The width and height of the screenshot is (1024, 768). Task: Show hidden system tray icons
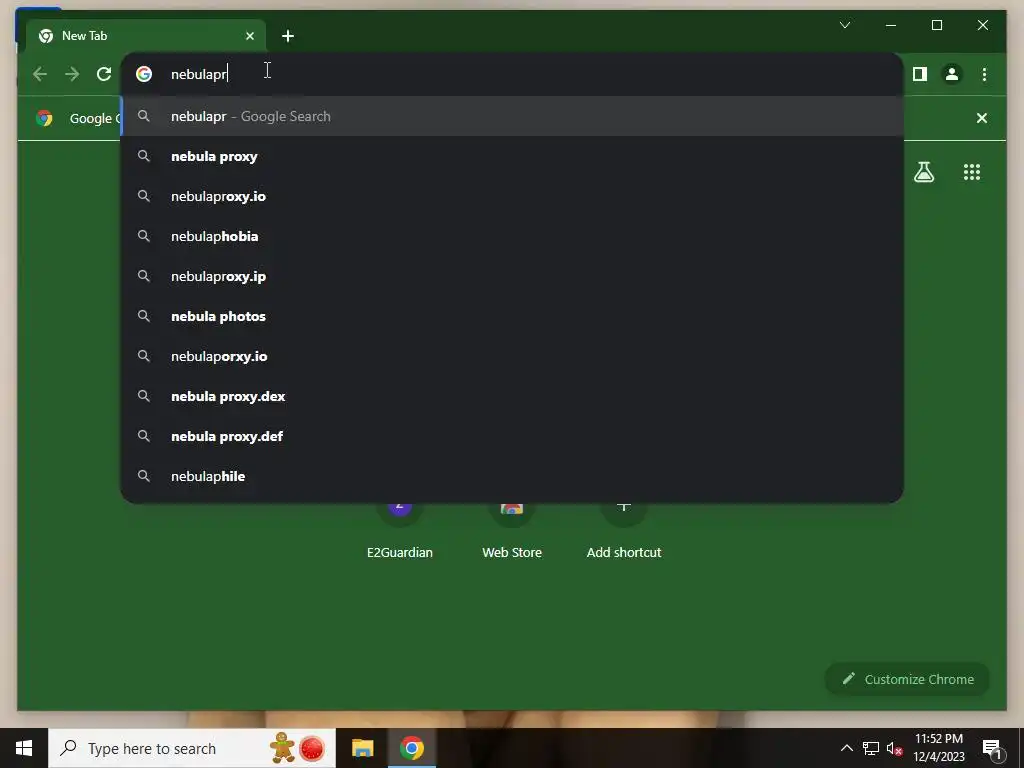click(x=846, y=748)
